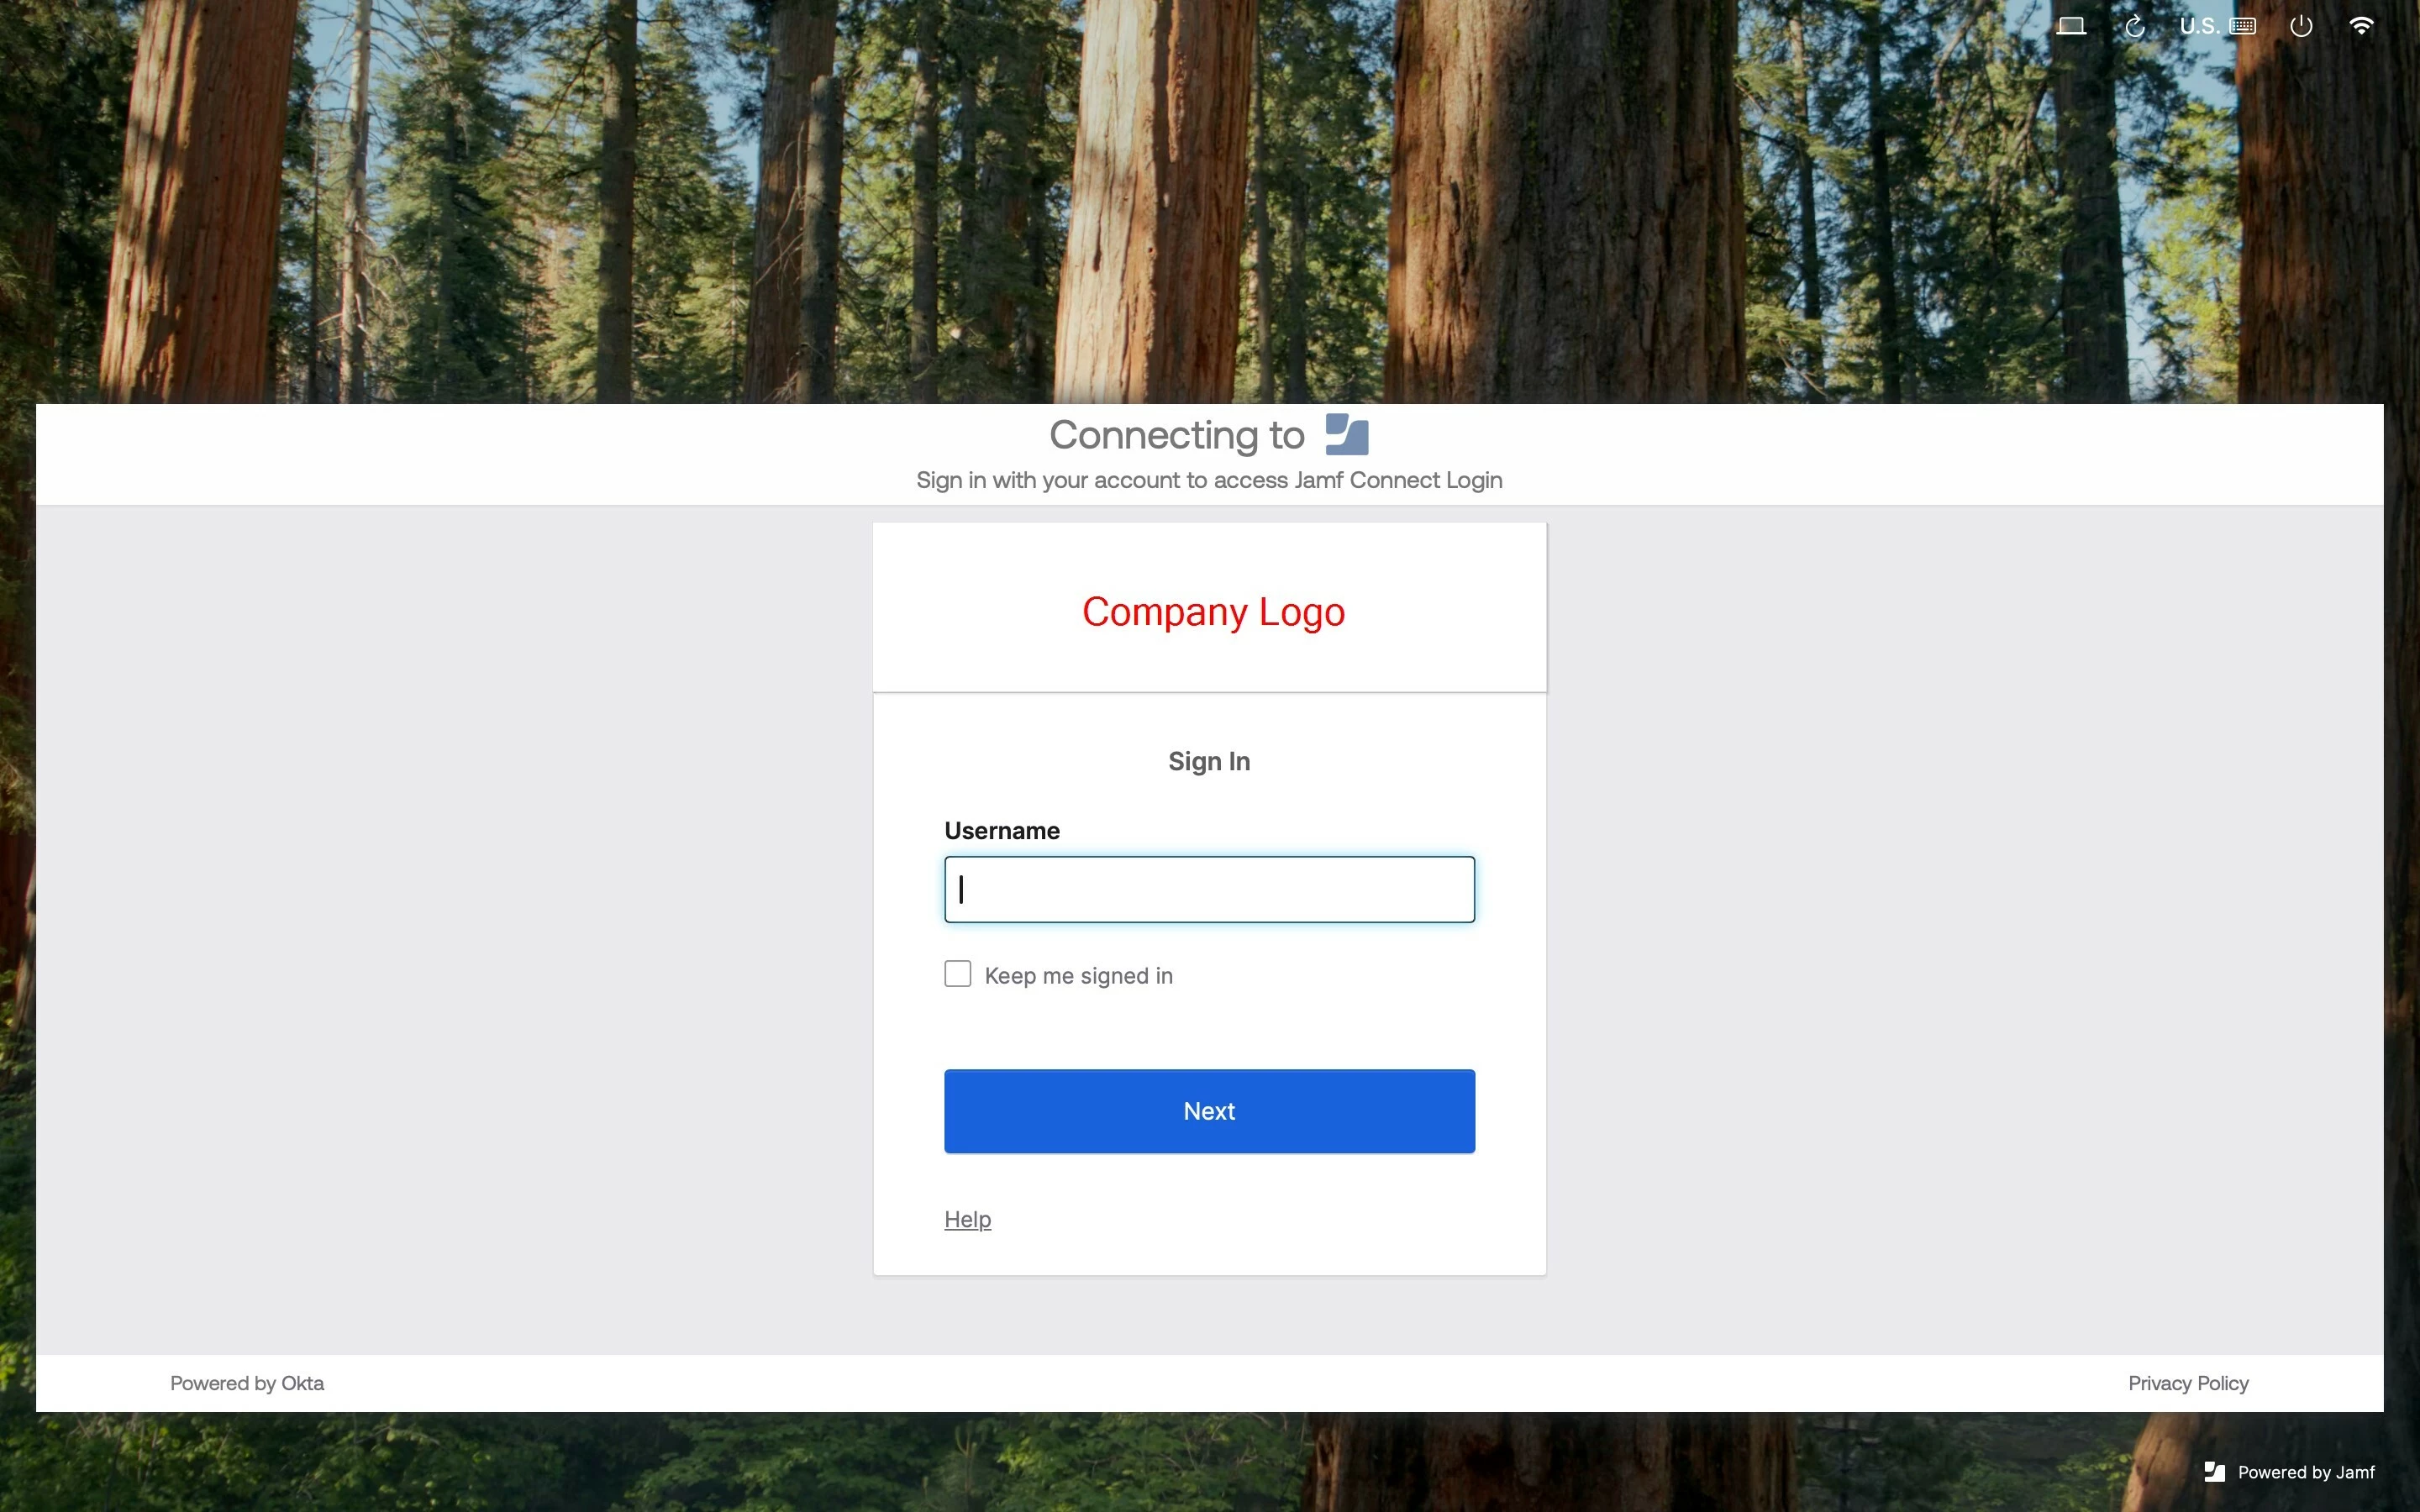Click the 'Sign In' heading

click(x=1209, y=761)
